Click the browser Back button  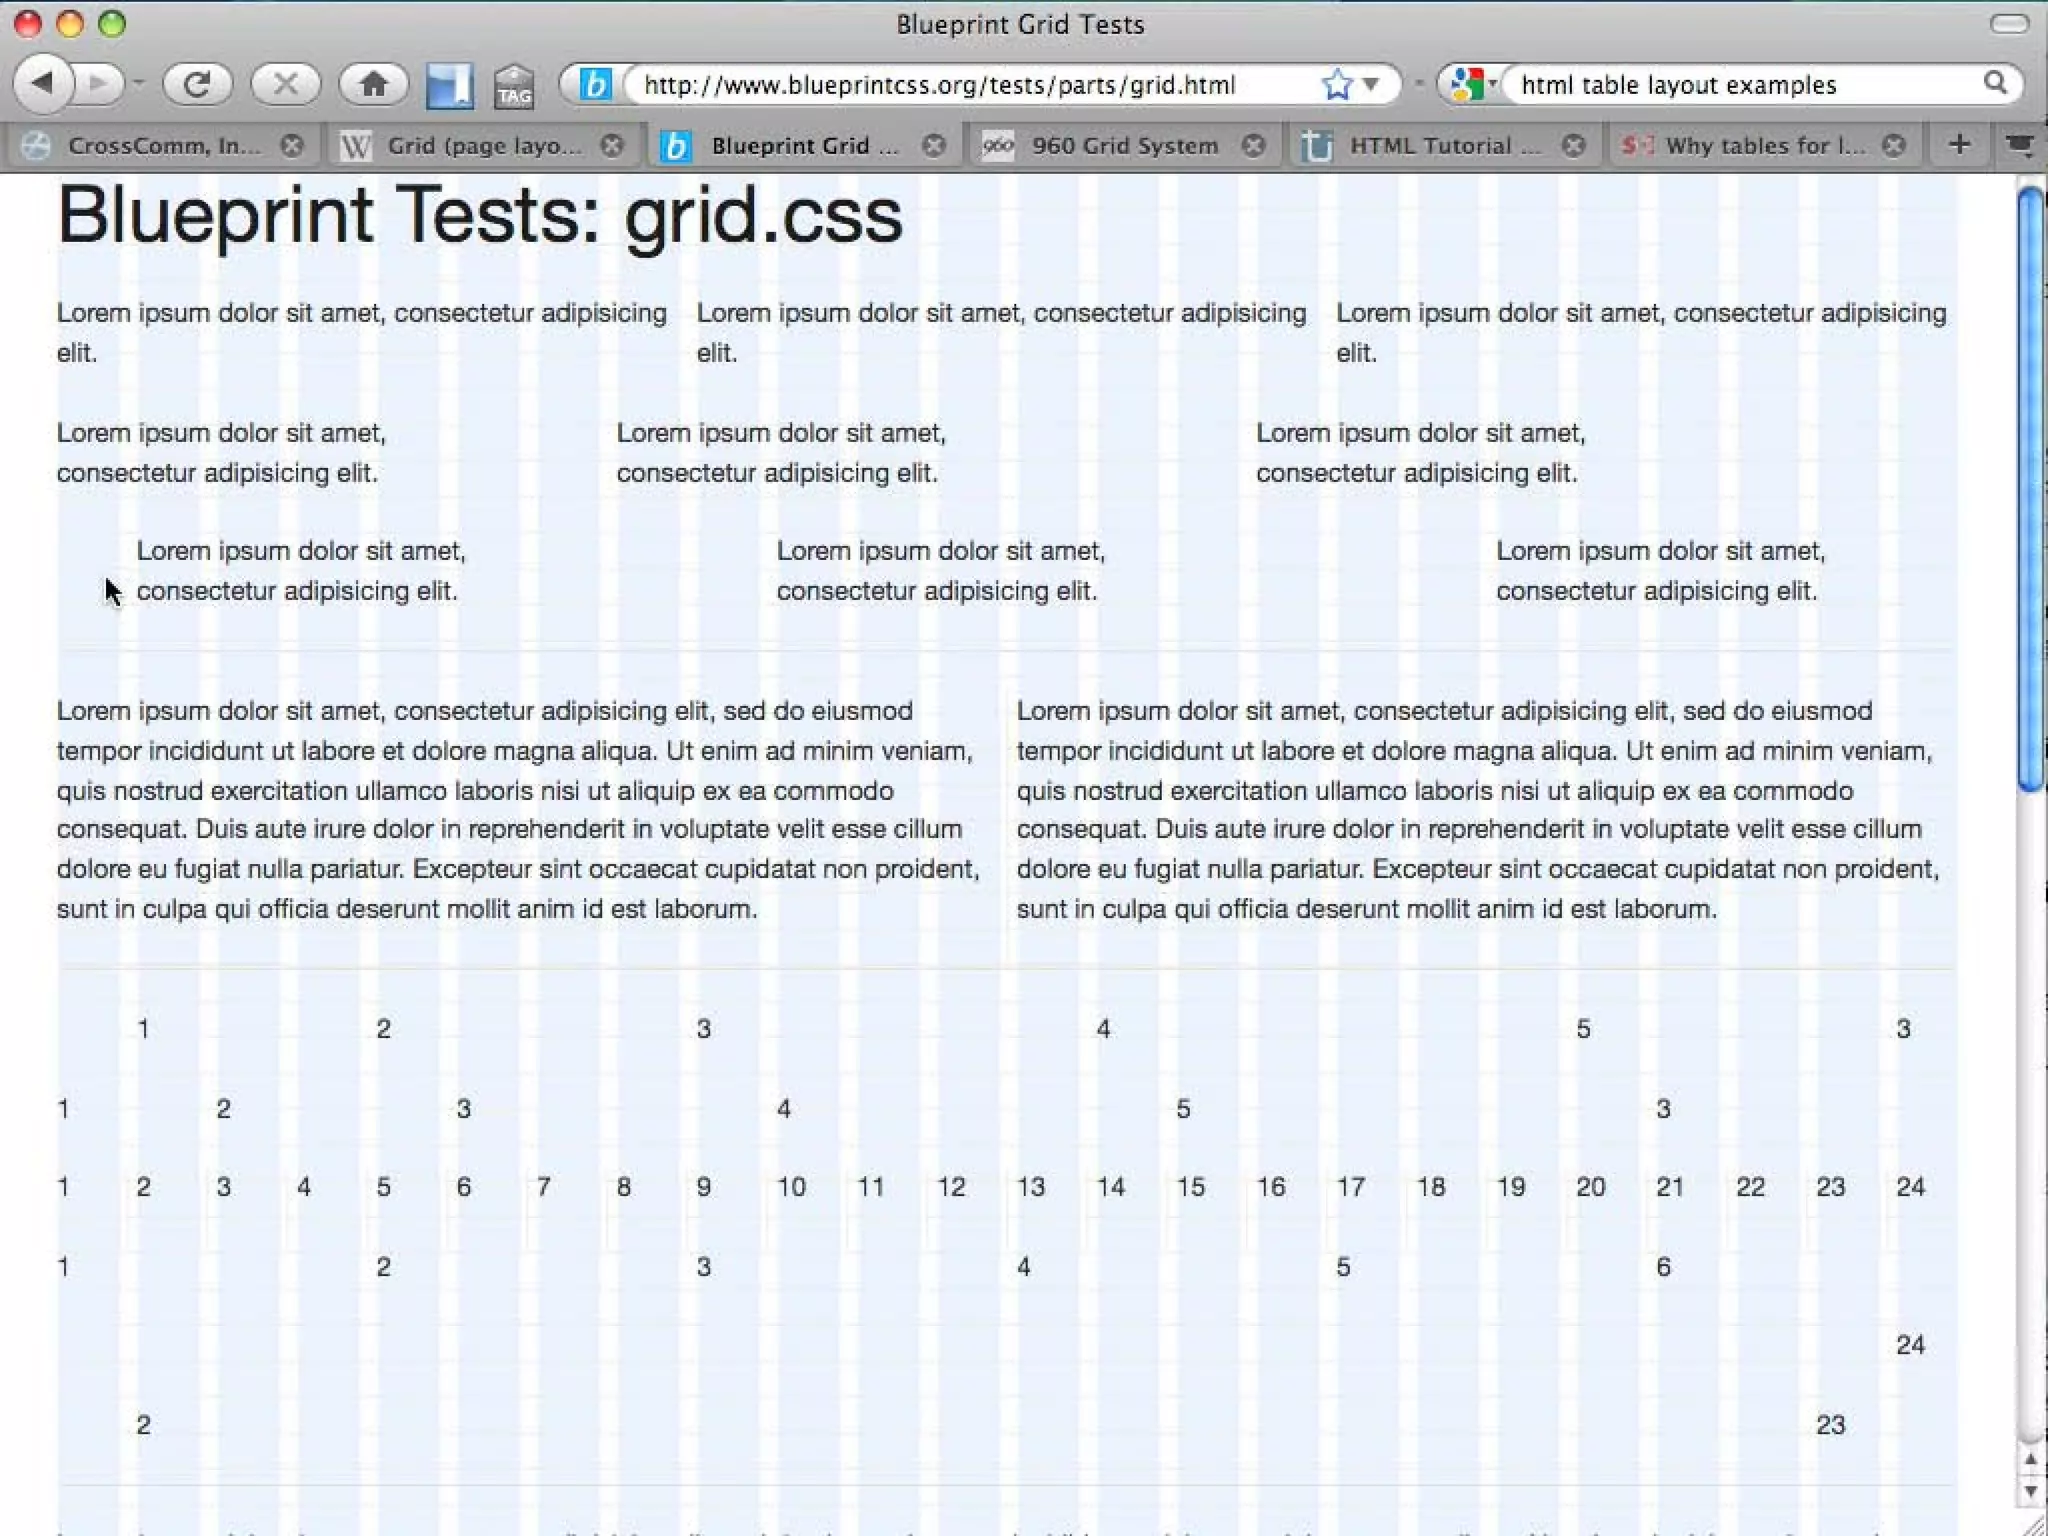[x=42, y=84]
